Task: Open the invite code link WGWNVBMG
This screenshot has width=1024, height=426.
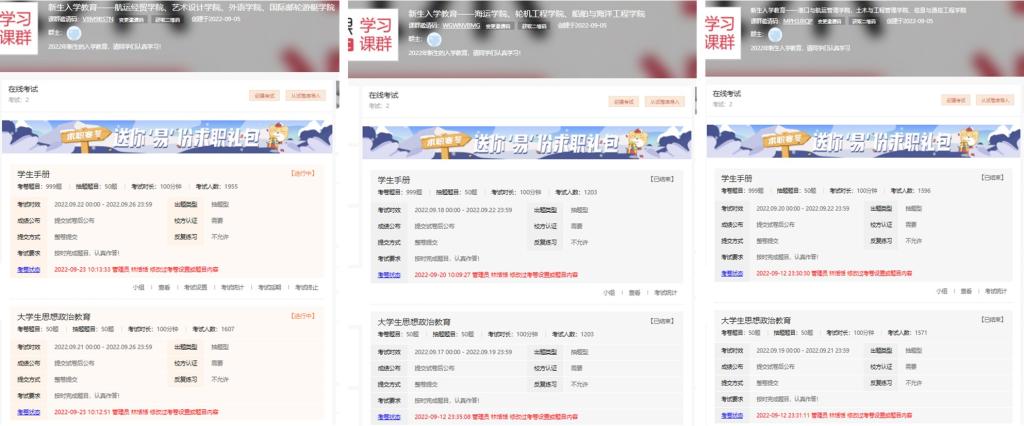Action: pyautogui.click(x=445, y=25)
